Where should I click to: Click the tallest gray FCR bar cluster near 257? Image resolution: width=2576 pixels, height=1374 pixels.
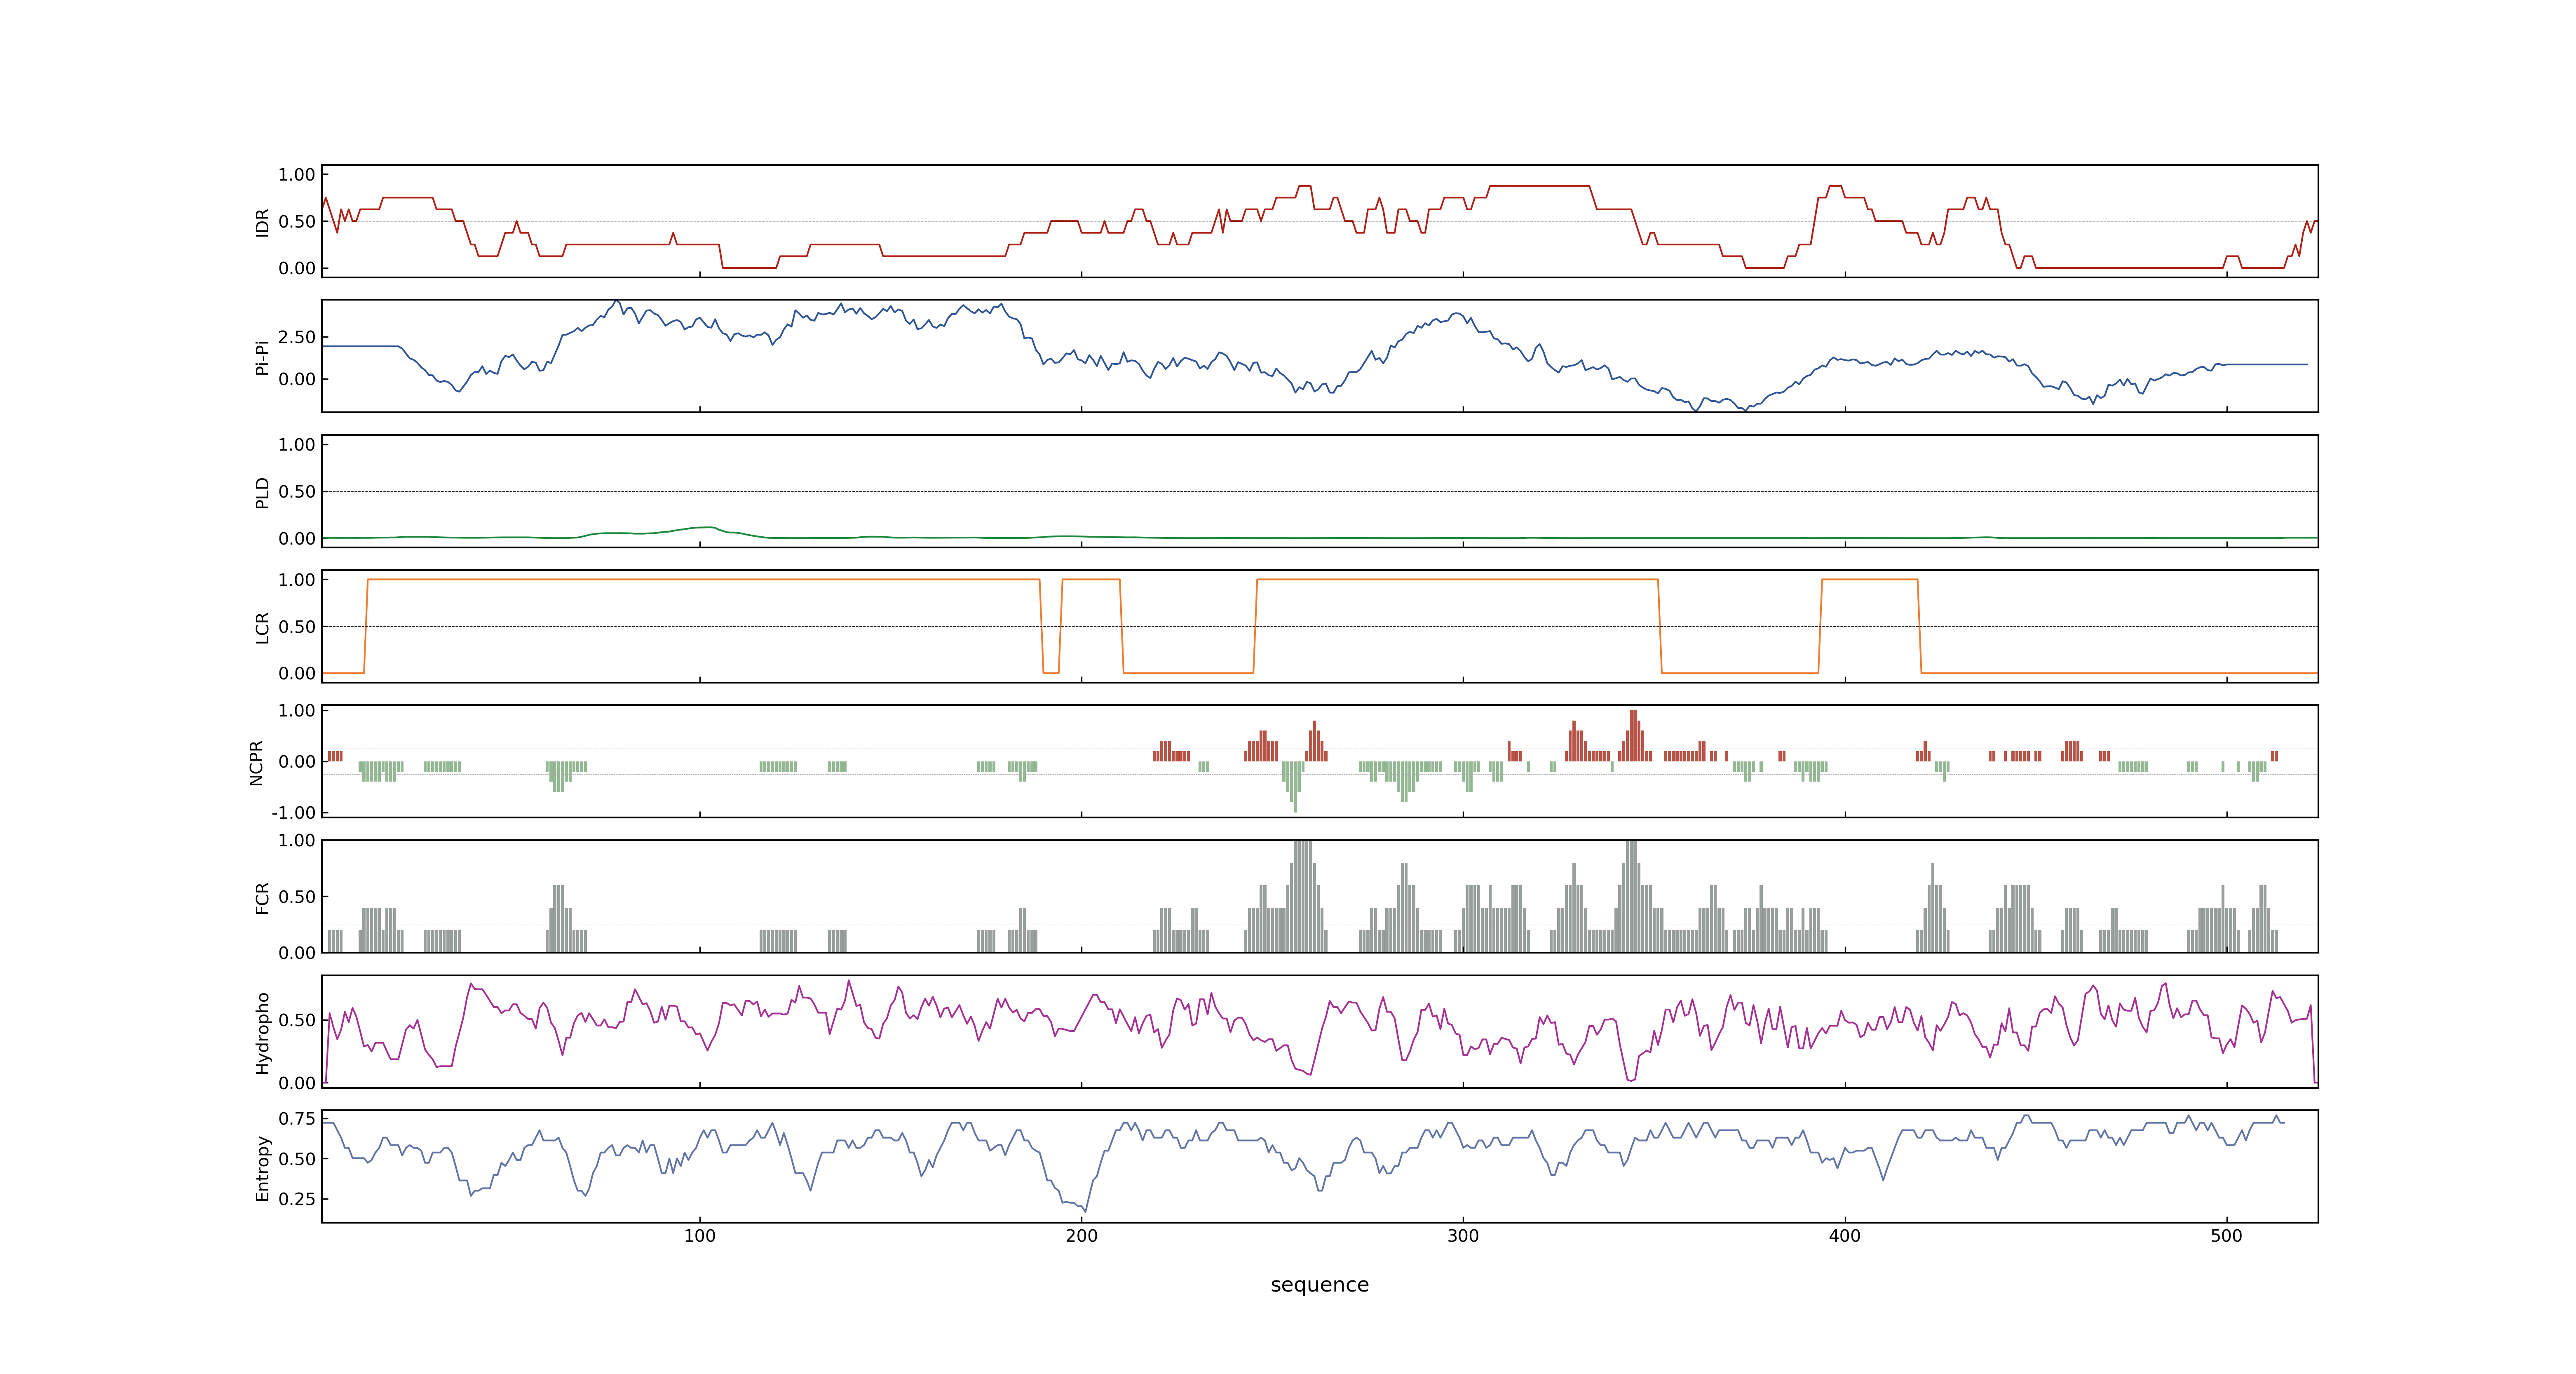pos(1302,896)
